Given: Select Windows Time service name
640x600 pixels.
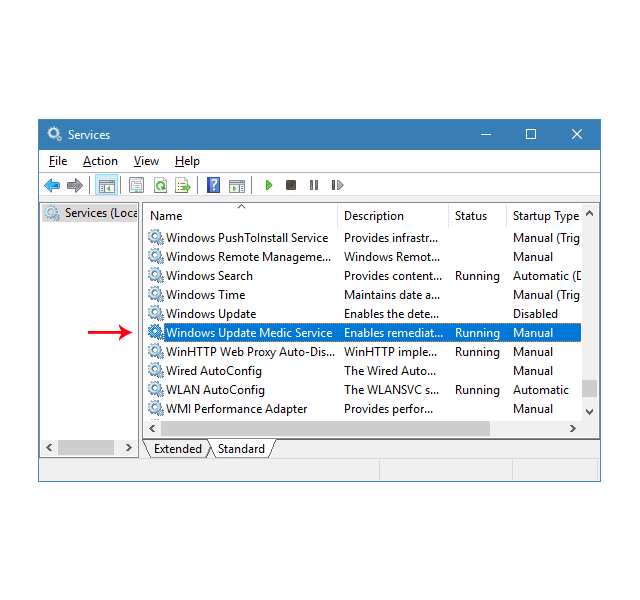Looking at the screenshot, I should (x=206, y=295).
